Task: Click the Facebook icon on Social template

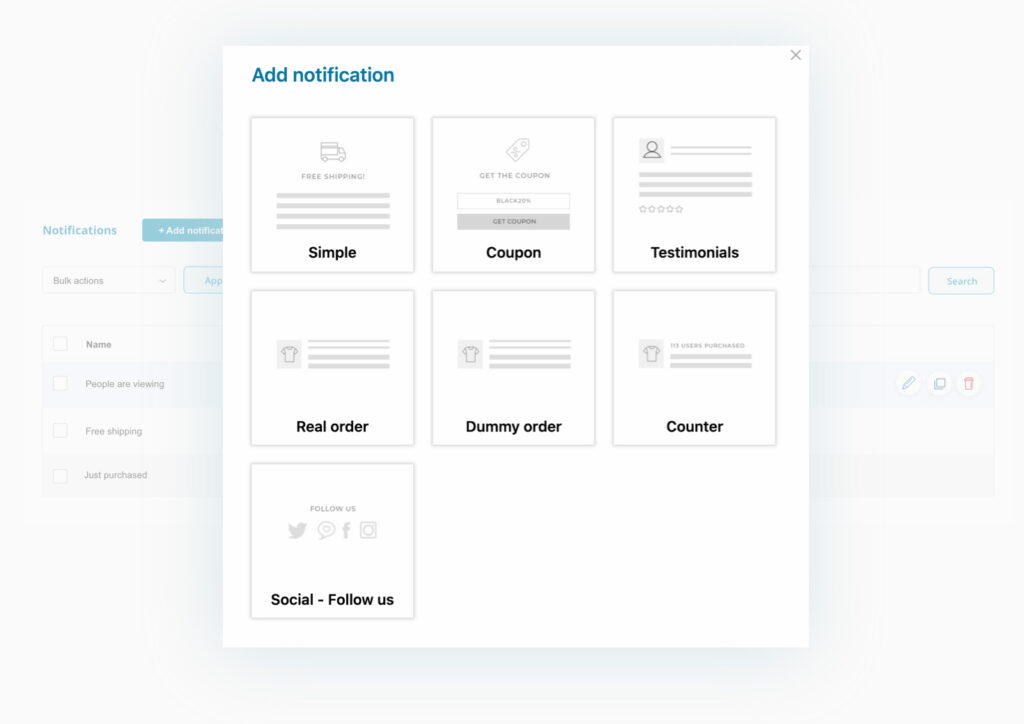Action: click(345, 531)
